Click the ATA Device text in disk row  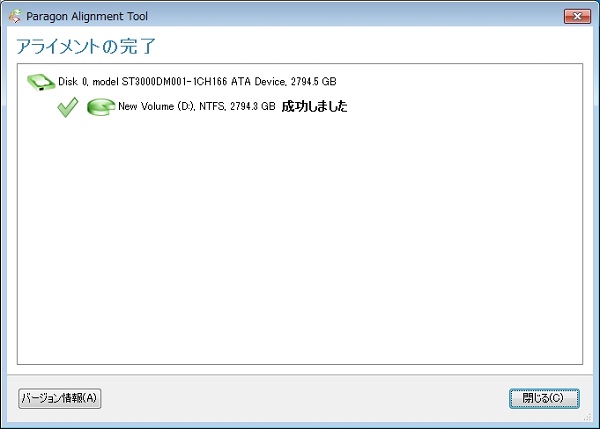click(259, 82)
